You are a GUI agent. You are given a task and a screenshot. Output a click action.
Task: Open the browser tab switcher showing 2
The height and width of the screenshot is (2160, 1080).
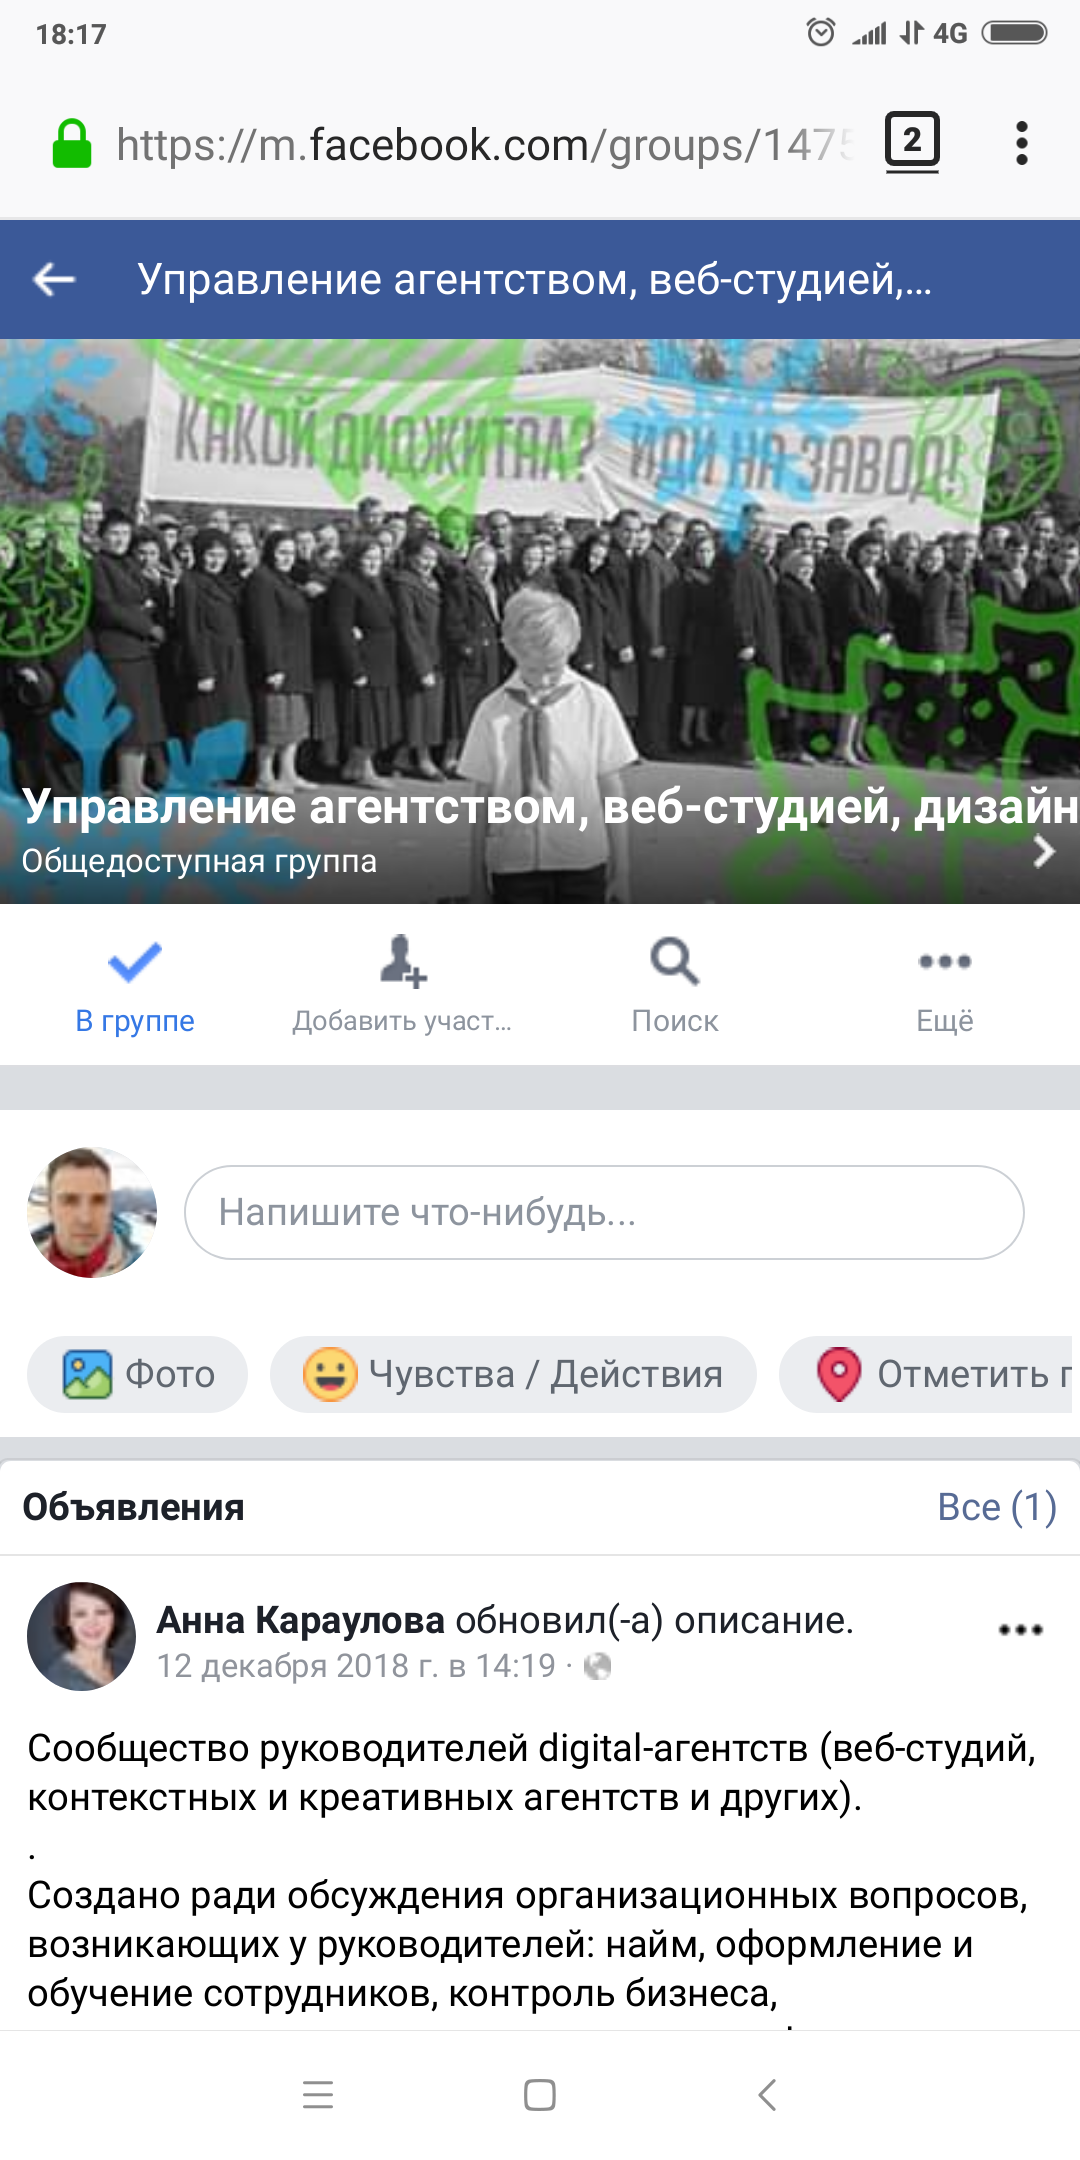click(912, 142)
